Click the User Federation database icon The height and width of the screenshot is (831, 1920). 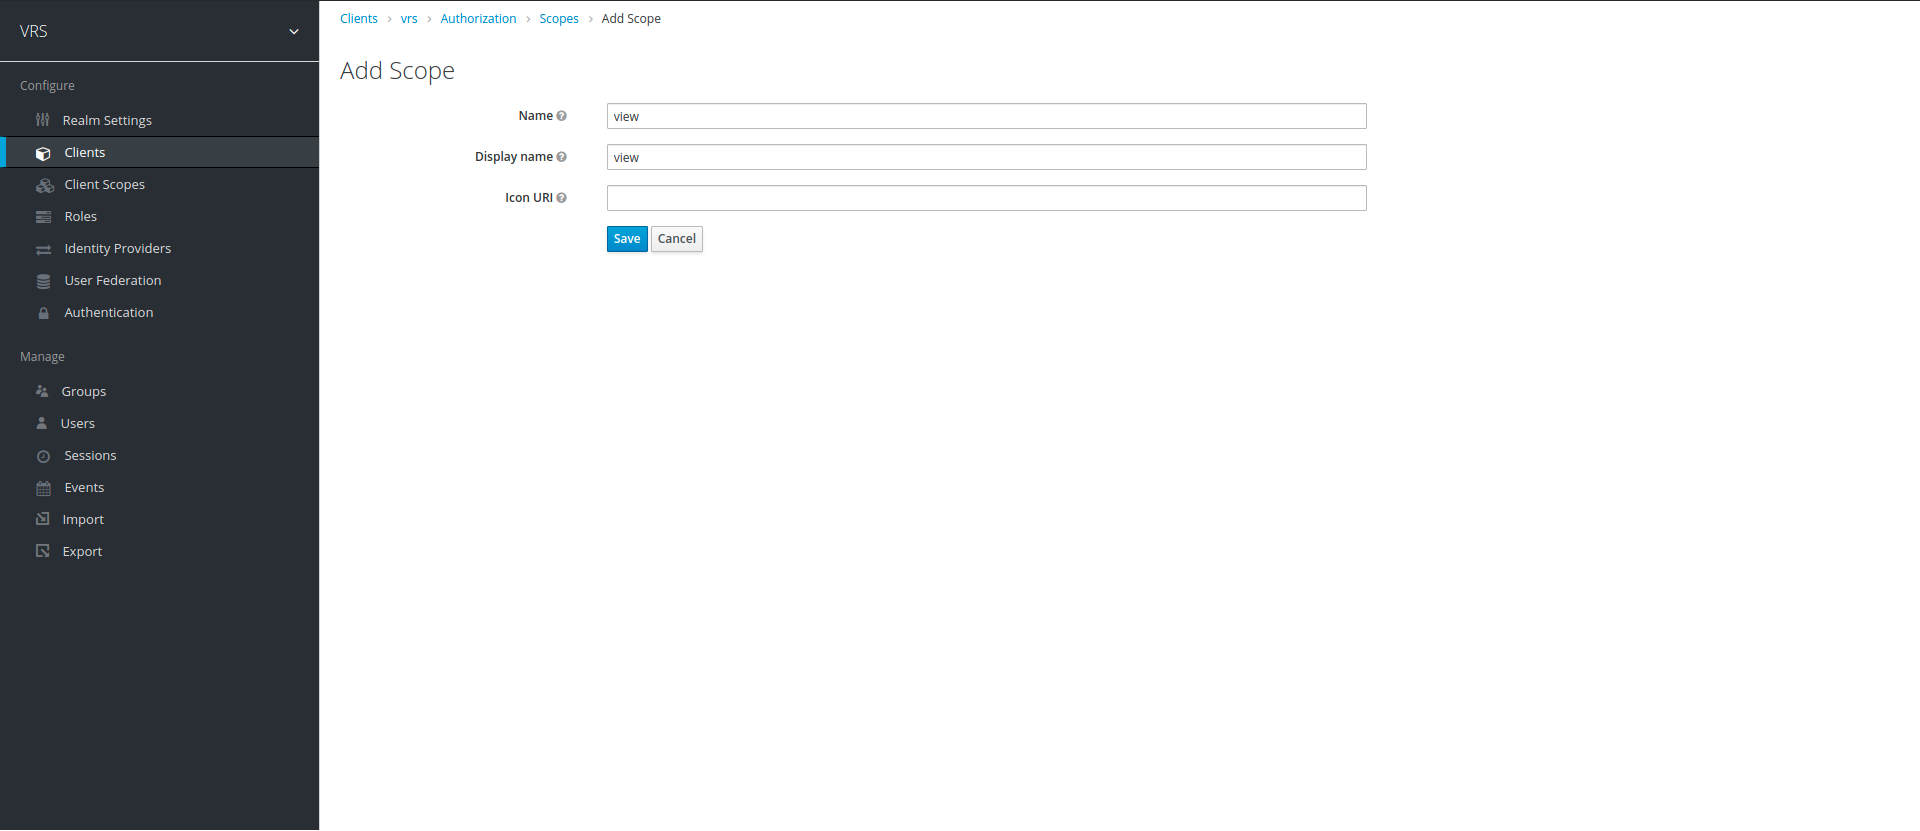[43, 281]
